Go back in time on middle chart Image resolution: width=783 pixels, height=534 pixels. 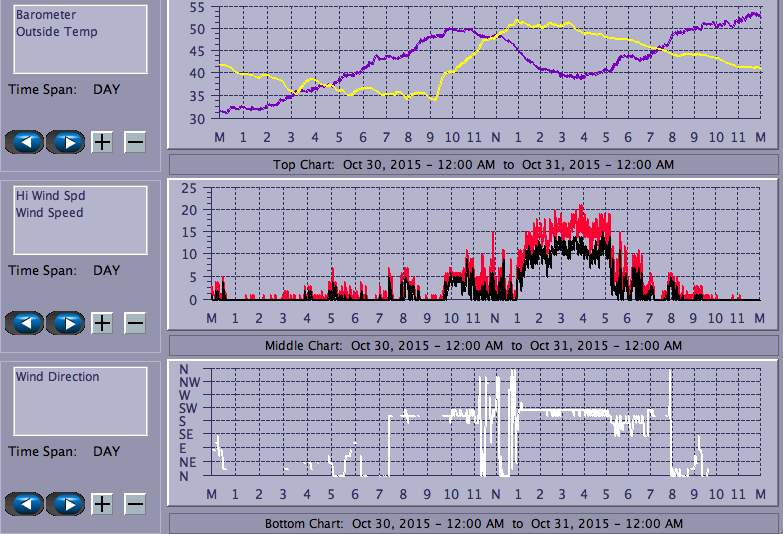[x=25, y=323]
